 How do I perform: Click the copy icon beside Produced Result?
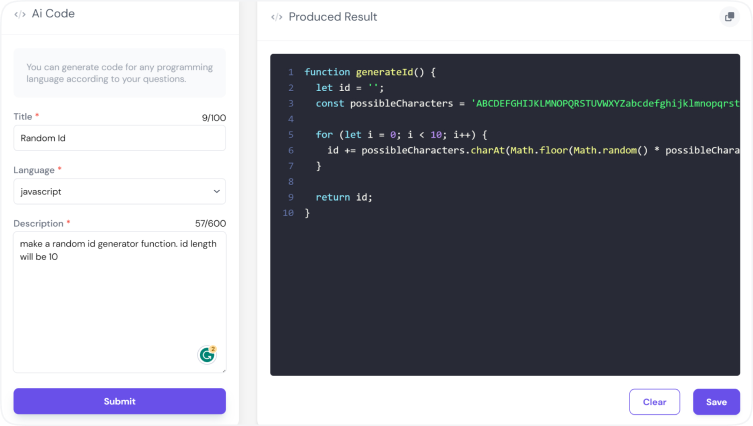[x=728, y=17]
